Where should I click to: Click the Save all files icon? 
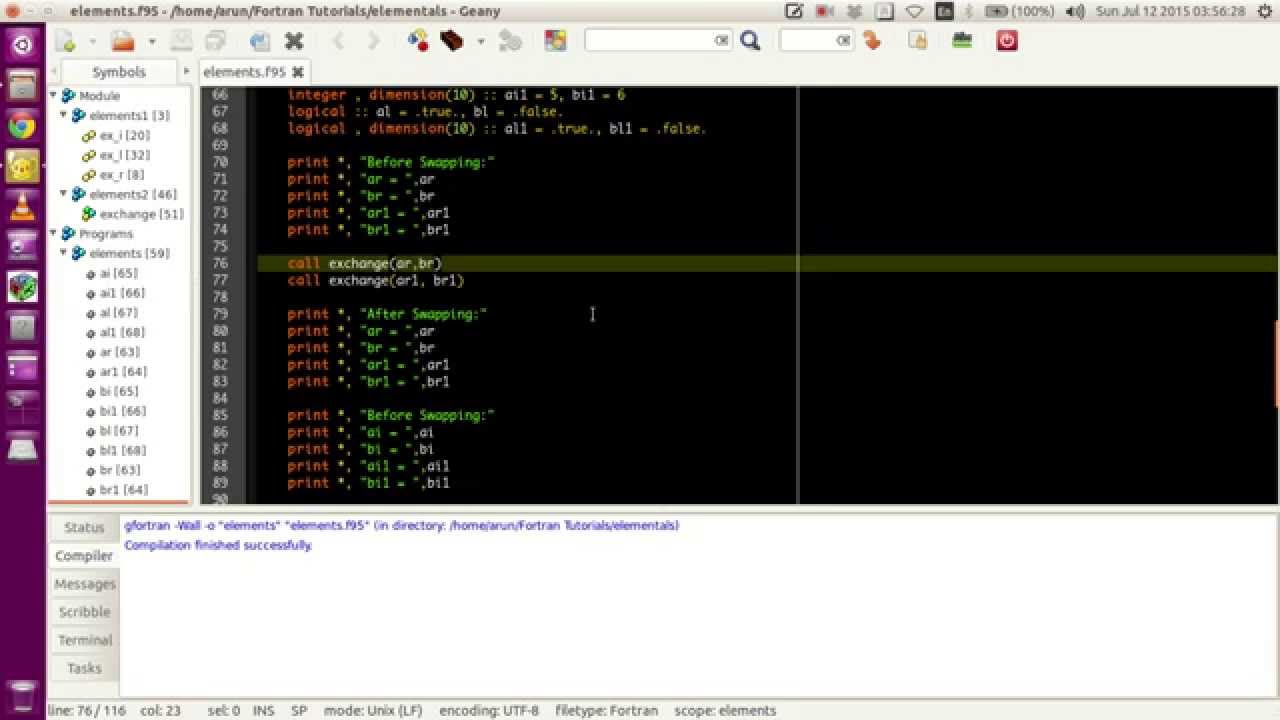coord(215,41)
